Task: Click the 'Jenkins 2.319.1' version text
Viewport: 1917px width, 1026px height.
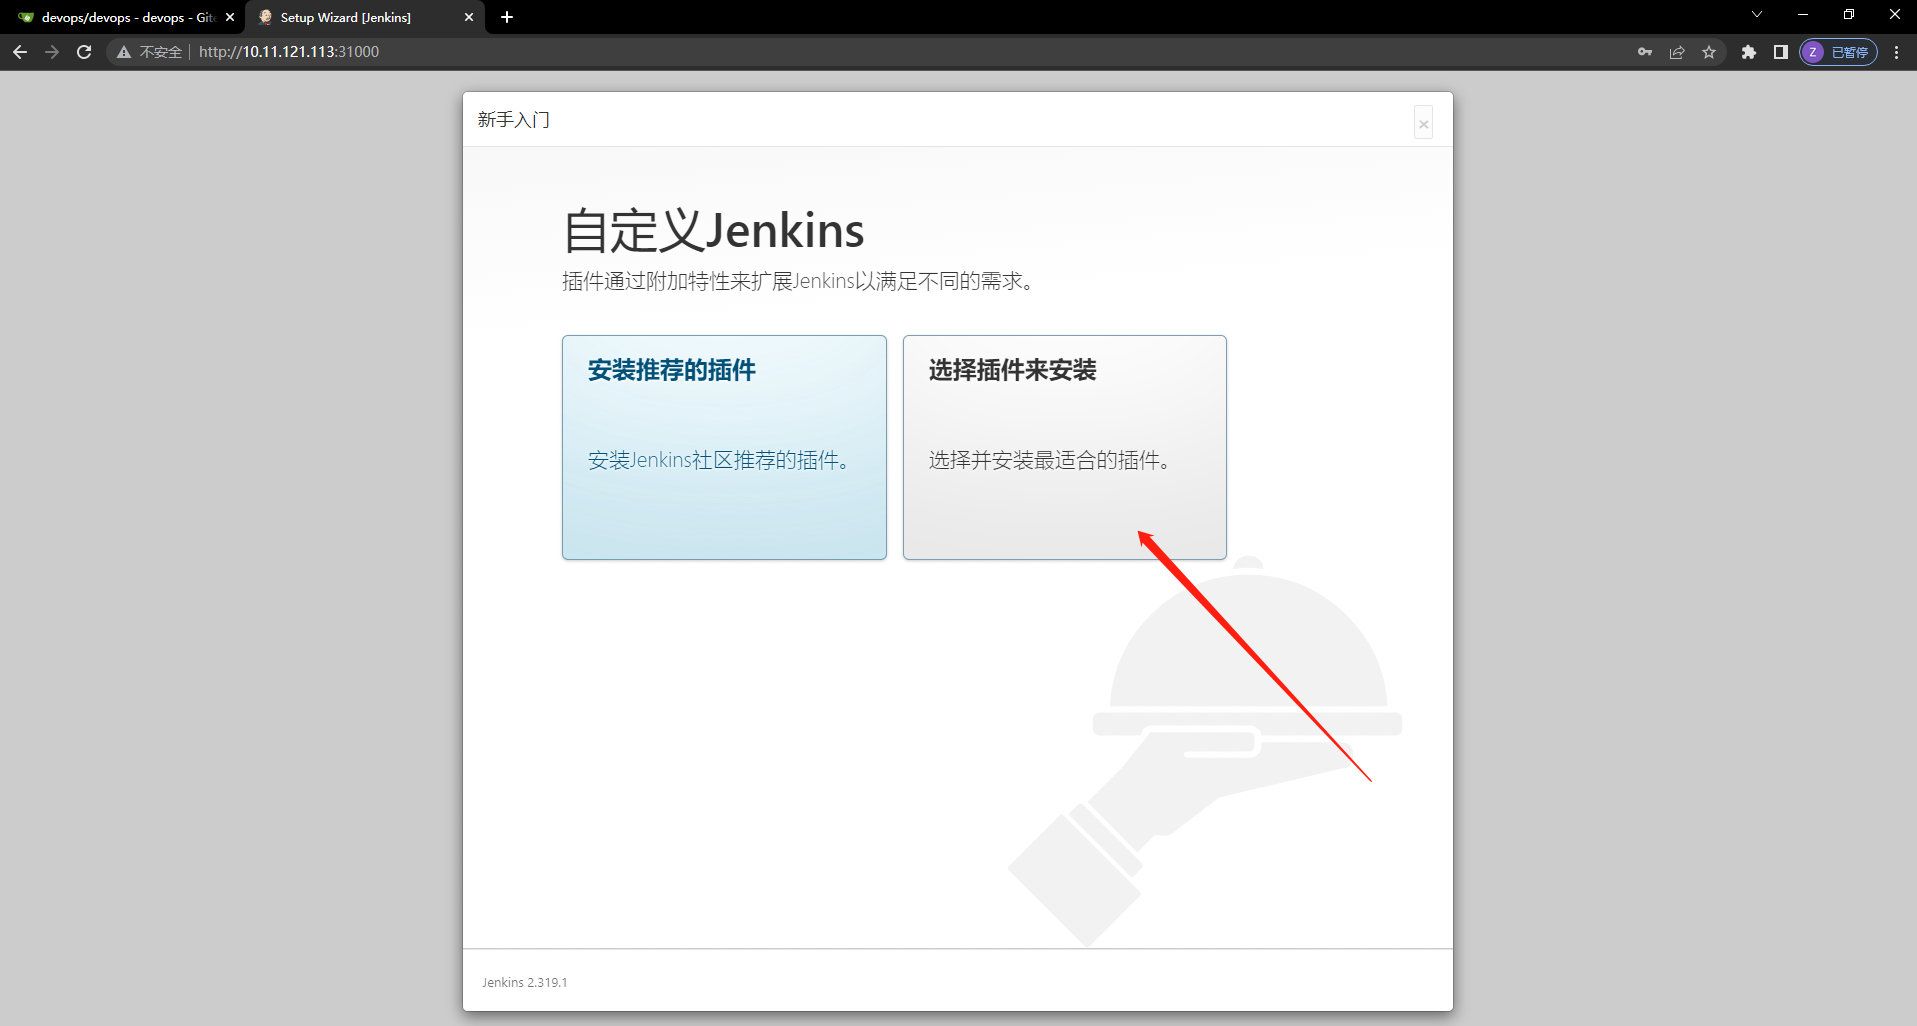Action: 524,982
